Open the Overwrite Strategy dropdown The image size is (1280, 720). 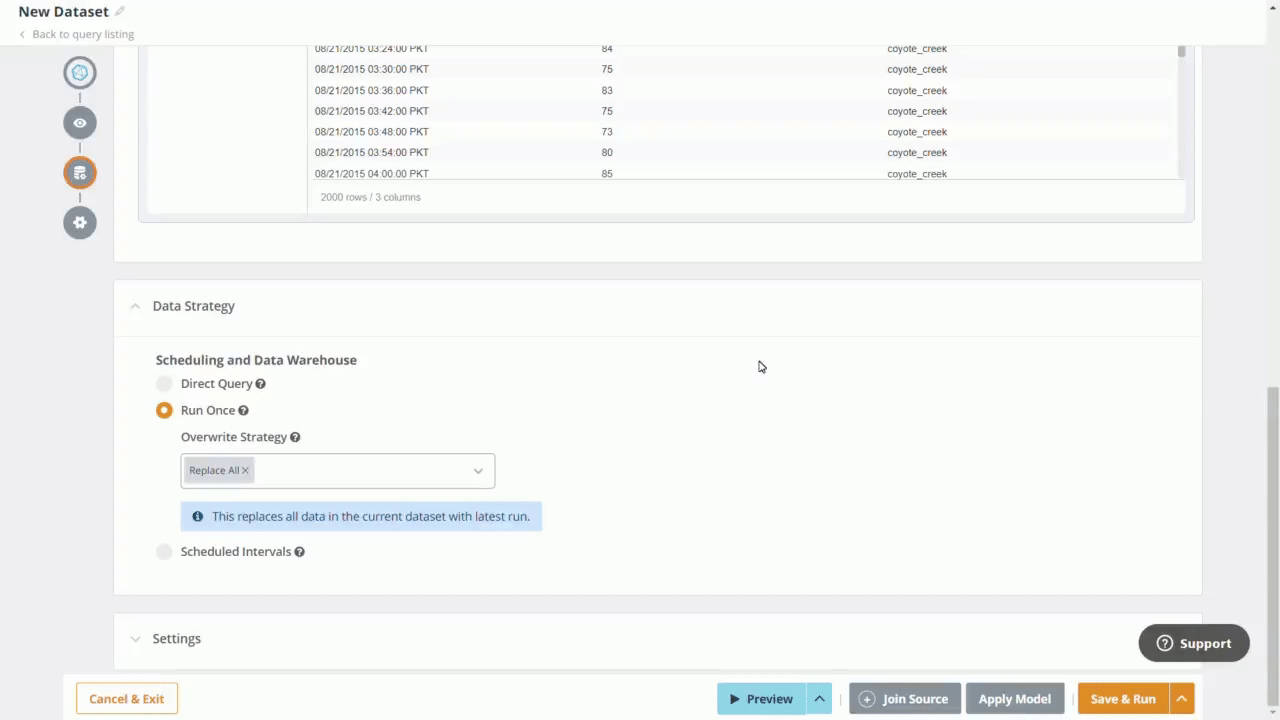(477, 471)
